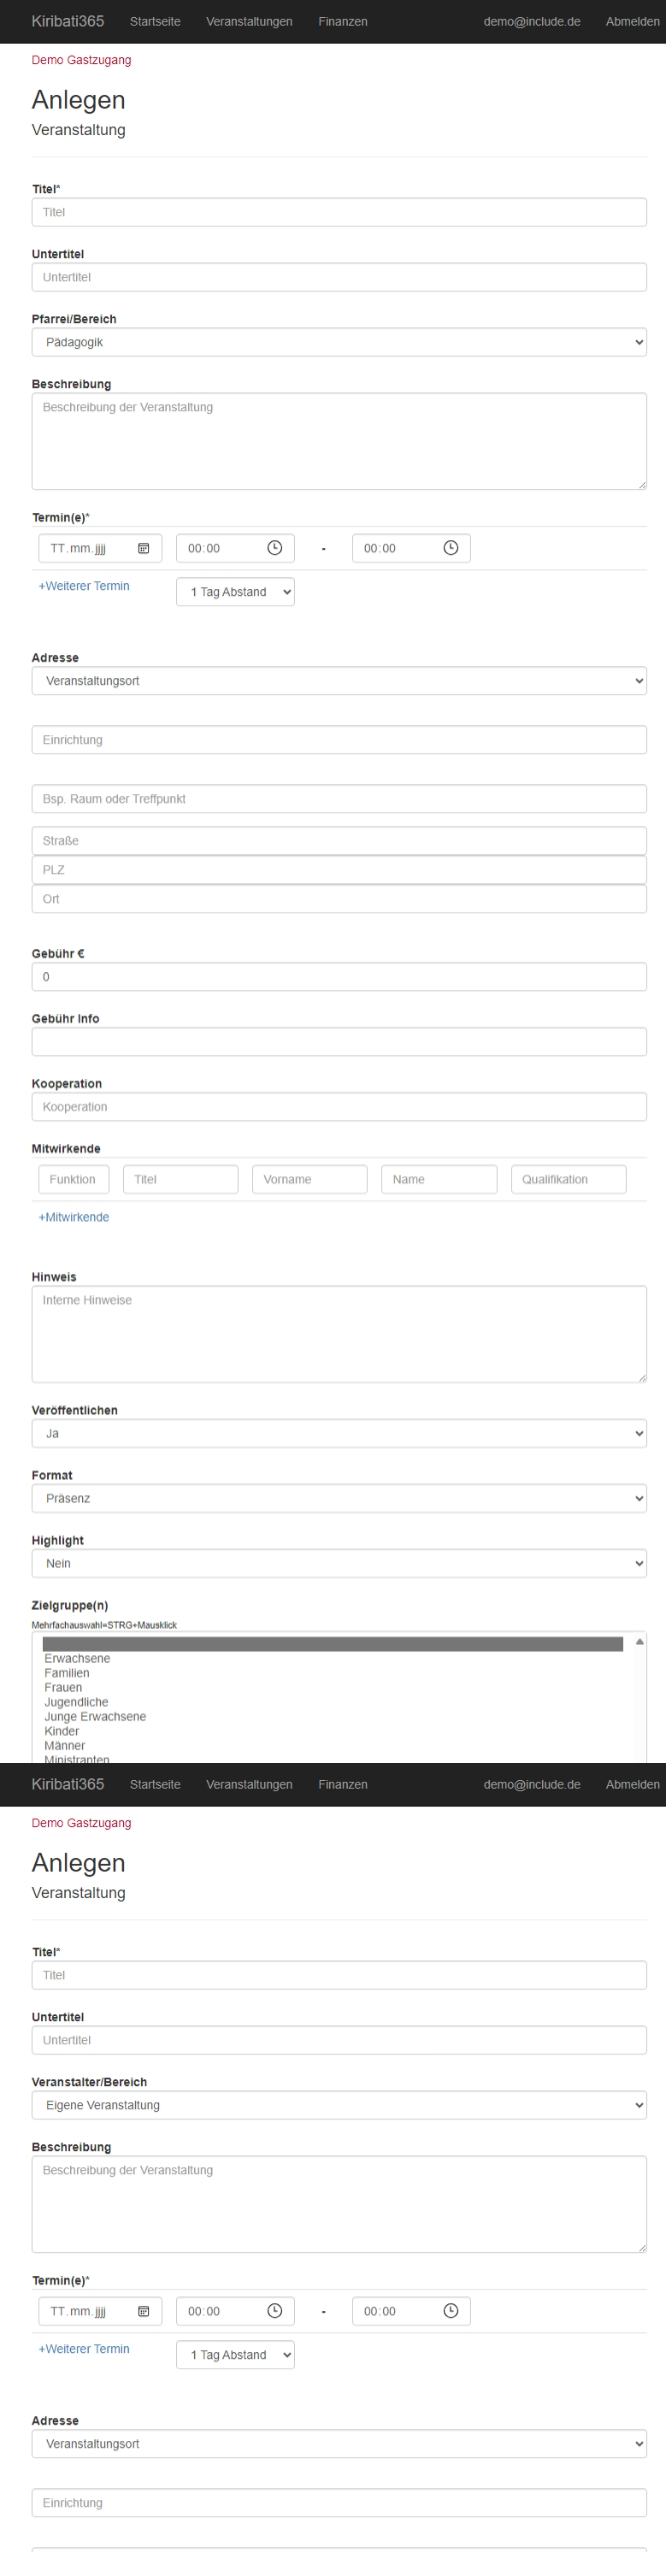Expand the Veröffentlichen dropdown
Viewport: 666px width, 2552px height.
[339, 1433]
